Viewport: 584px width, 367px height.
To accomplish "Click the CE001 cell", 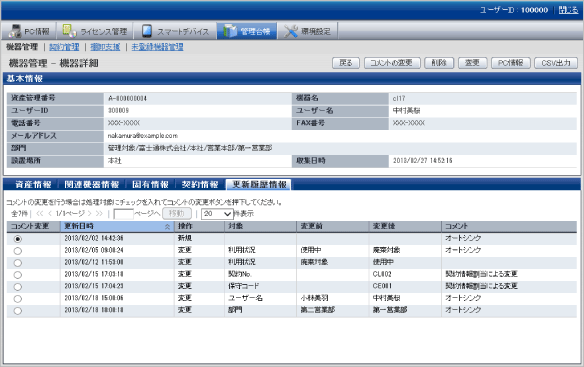I will [382, 286].
